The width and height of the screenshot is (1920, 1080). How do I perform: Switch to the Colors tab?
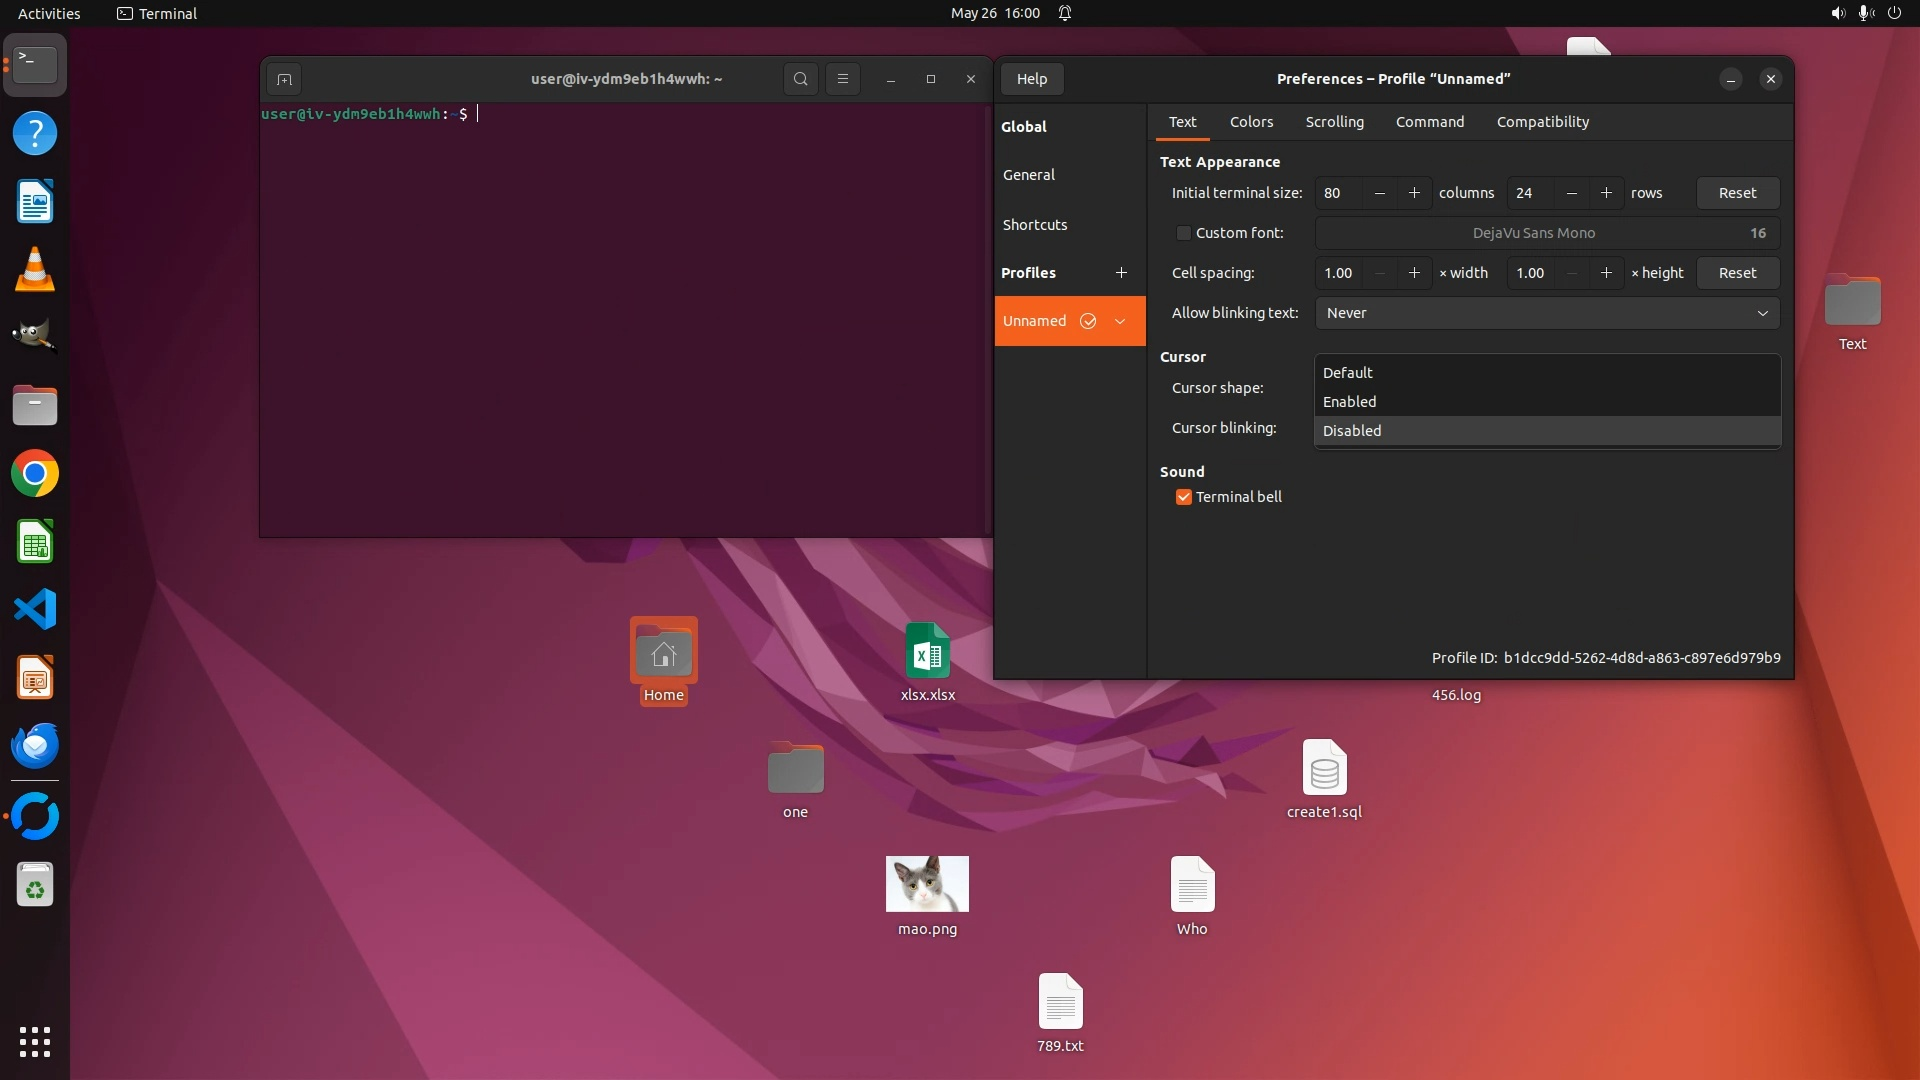1251,122
